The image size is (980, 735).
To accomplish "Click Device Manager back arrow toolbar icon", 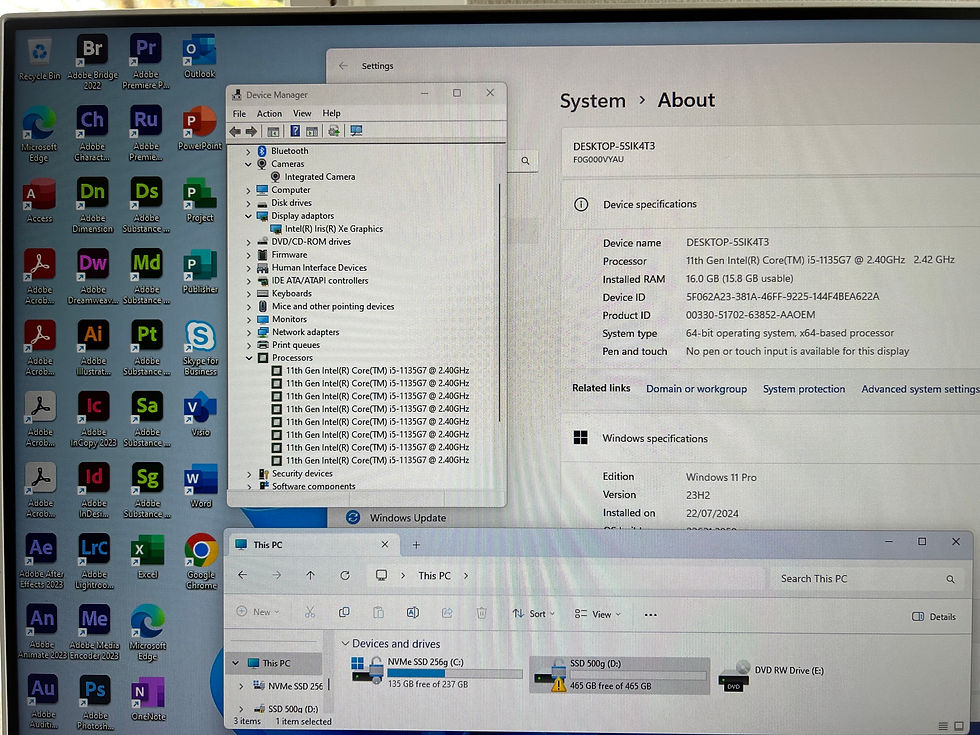I will point(235,131).
